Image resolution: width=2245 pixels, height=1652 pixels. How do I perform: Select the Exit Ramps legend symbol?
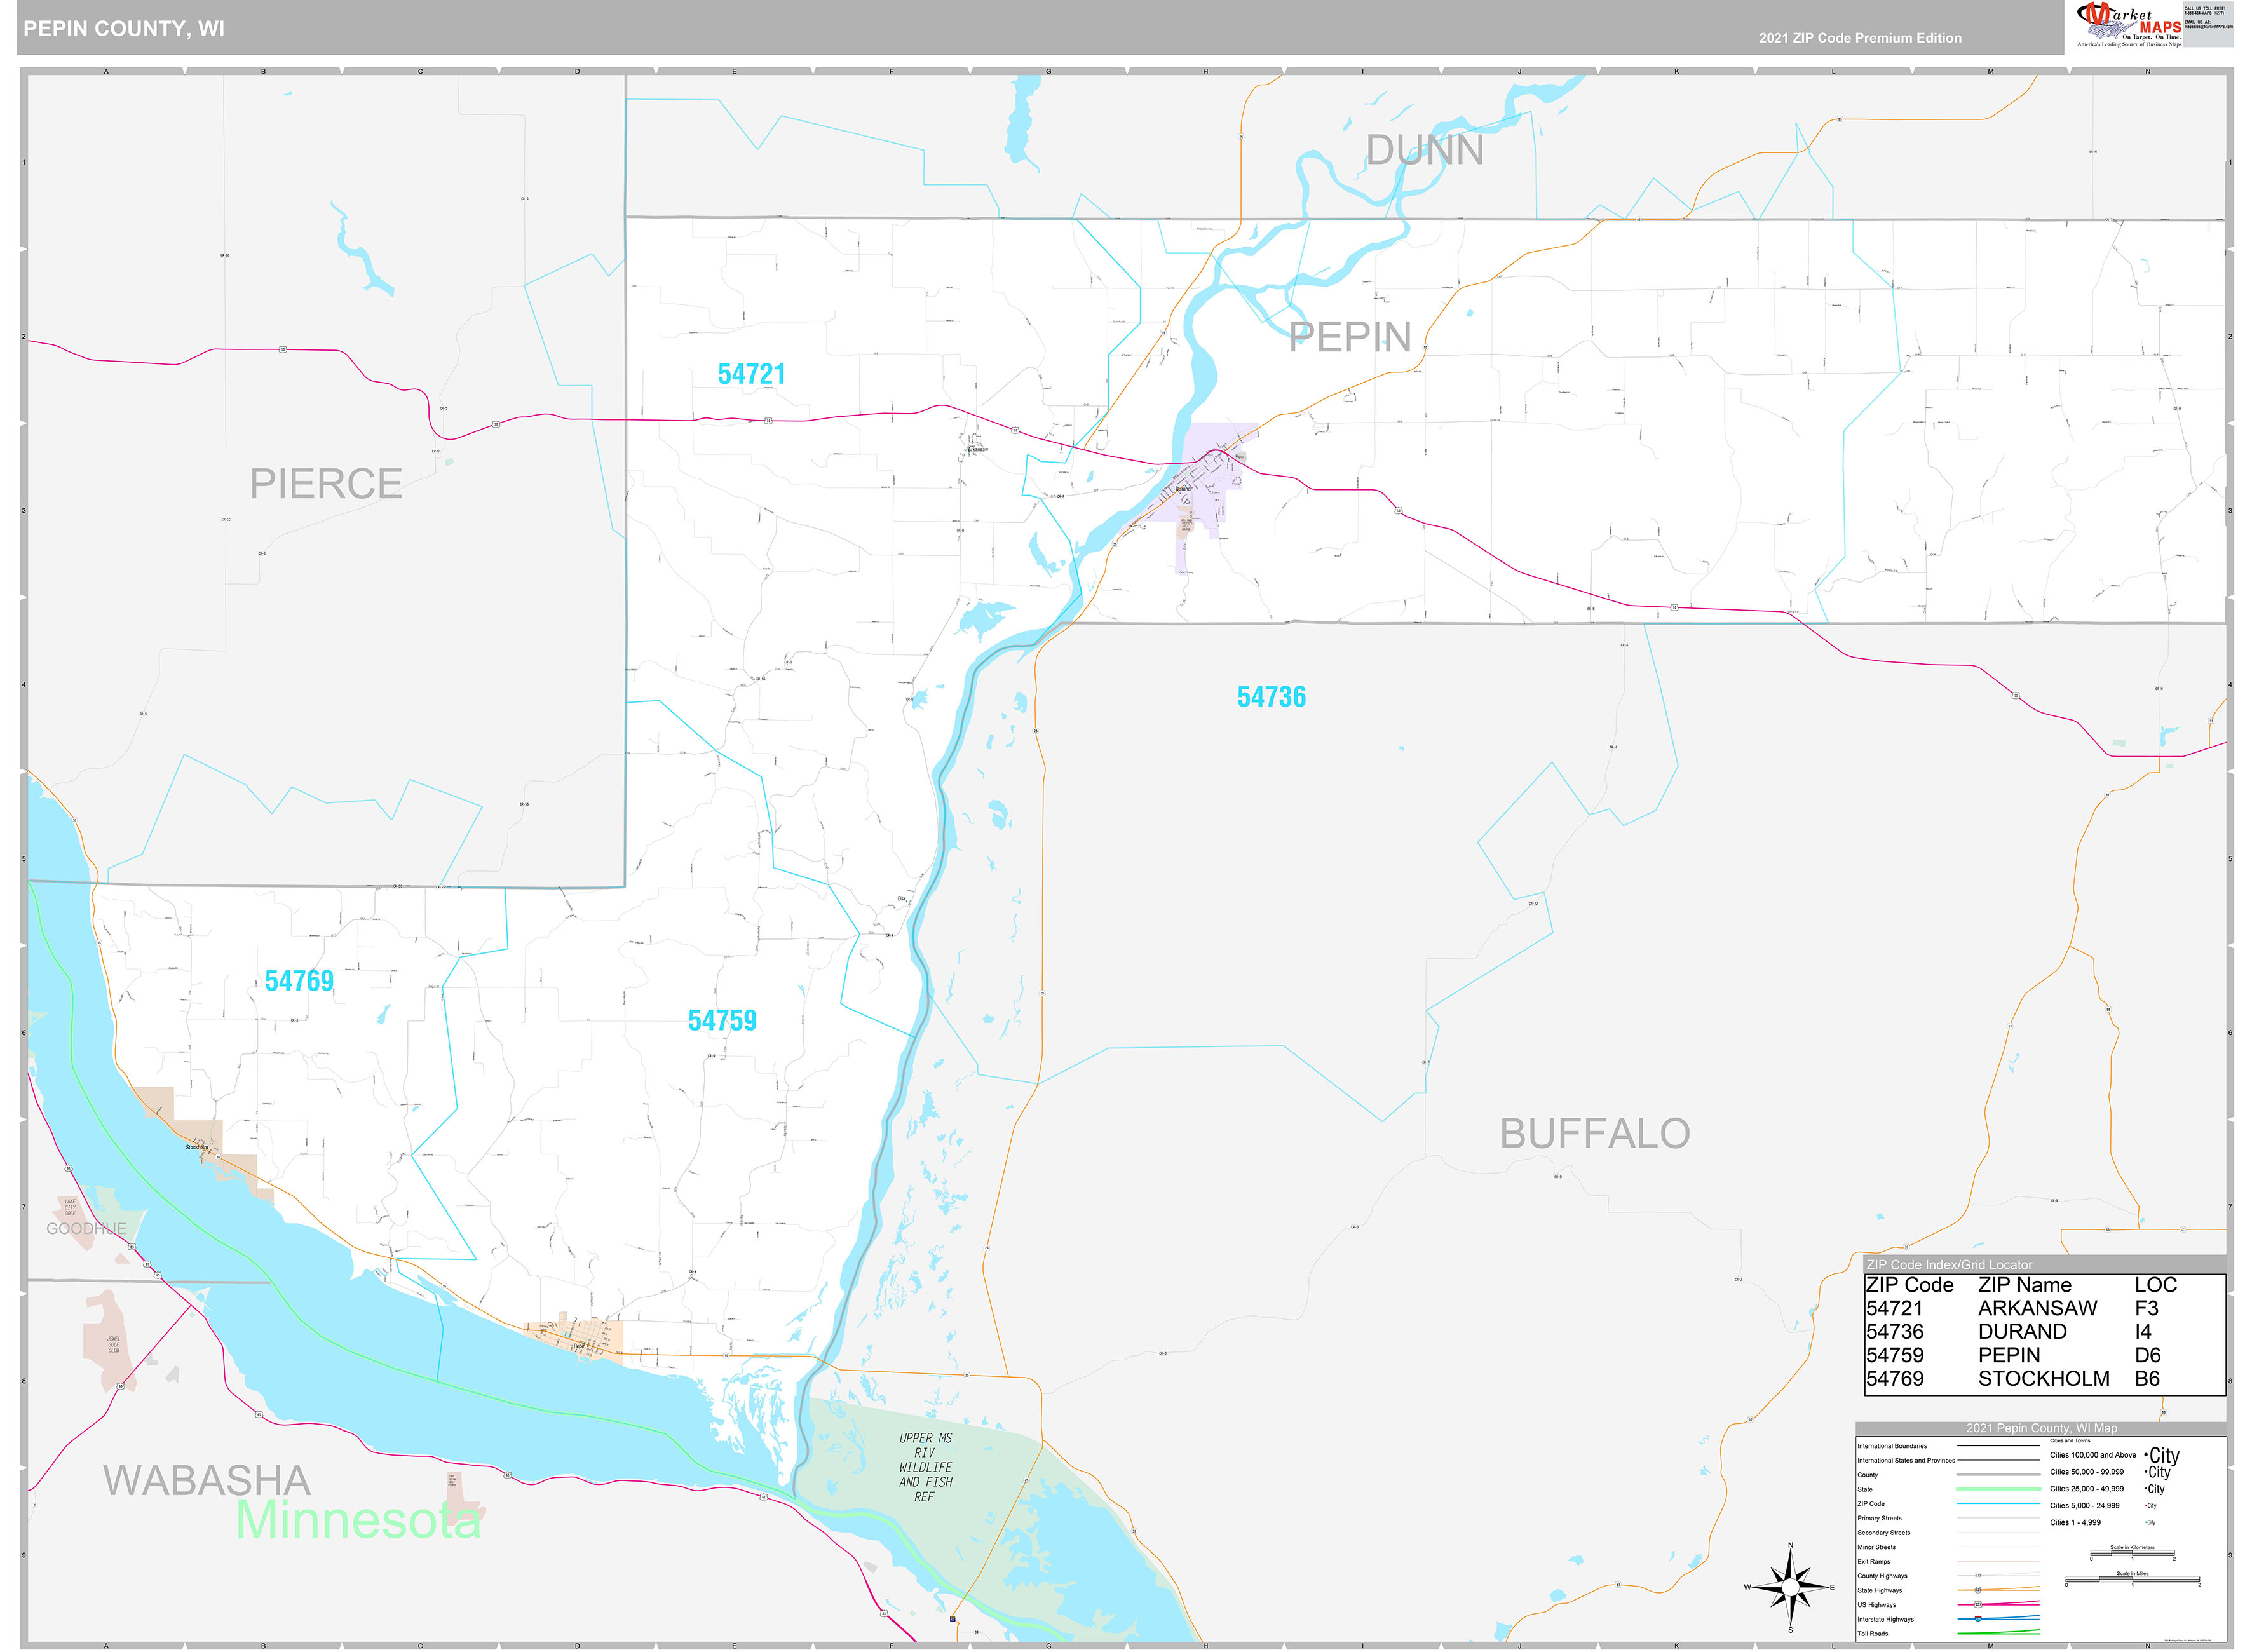[2000, 1562]
